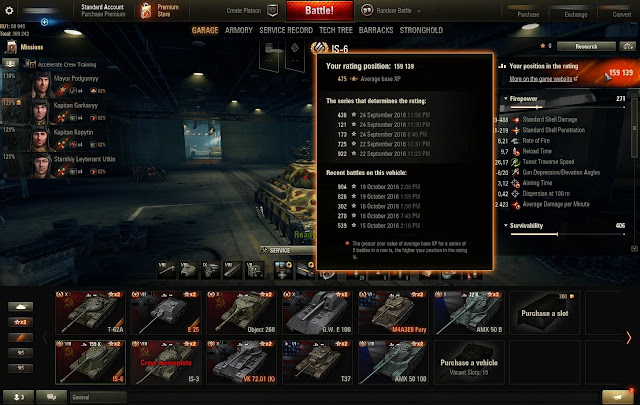Open the settings gear menu
Image resolution: width=640 pixels, height=405 pixels.
point(9,10)
